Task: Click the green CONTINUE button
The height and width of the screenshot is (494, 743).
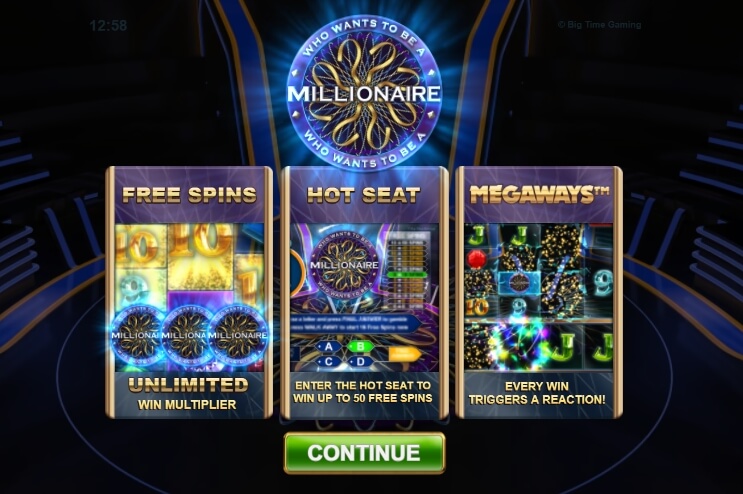Action: [364, 453]
